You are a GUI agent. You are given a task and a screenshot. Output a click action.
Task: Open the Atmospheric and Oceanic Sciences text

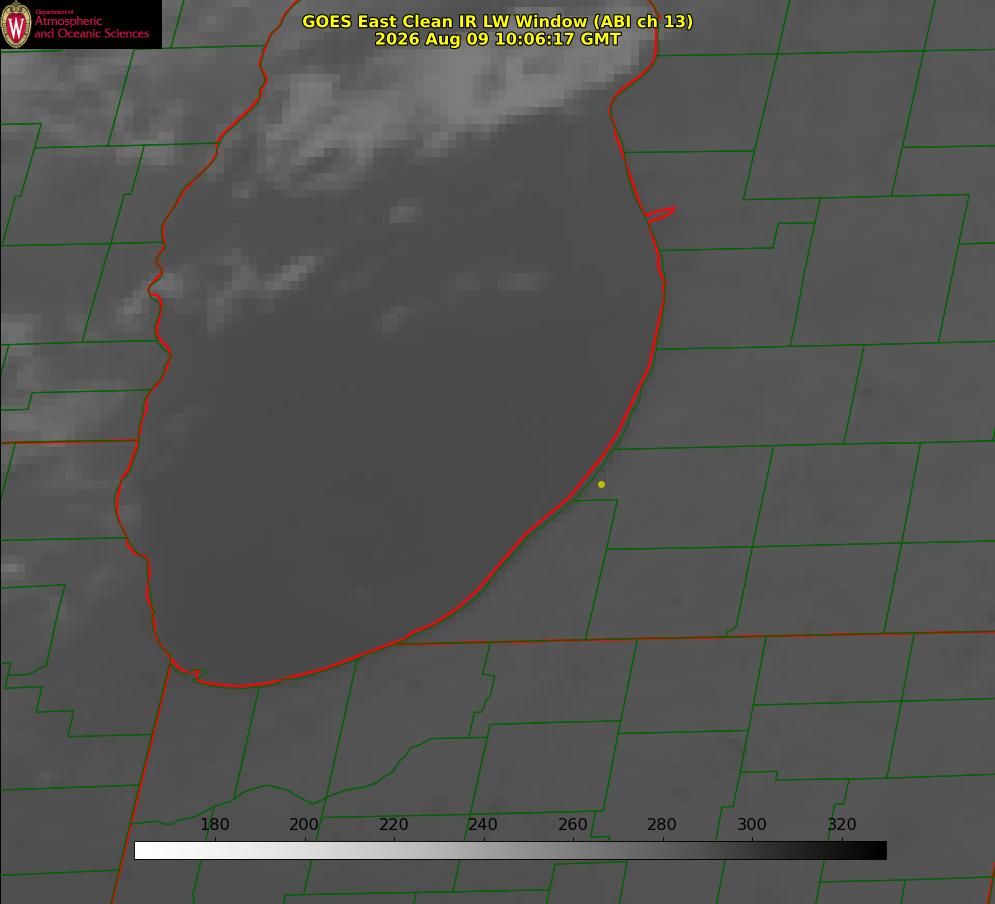point(91,27)
